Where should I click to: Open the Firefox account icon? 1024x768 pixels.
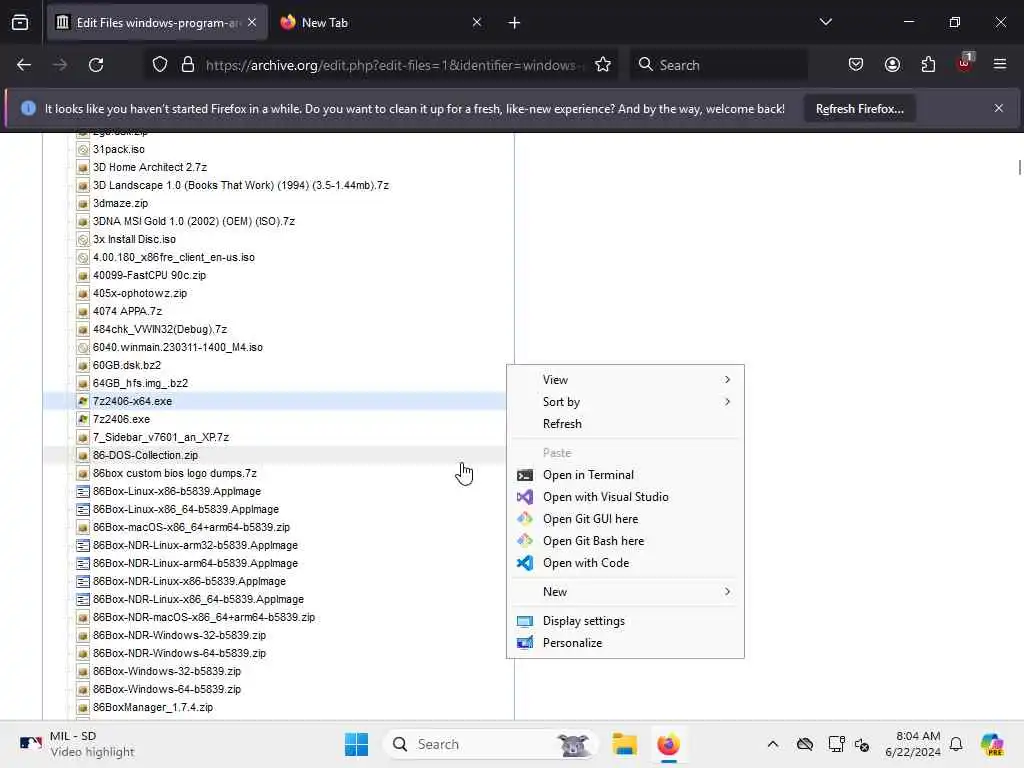point(892,65)
